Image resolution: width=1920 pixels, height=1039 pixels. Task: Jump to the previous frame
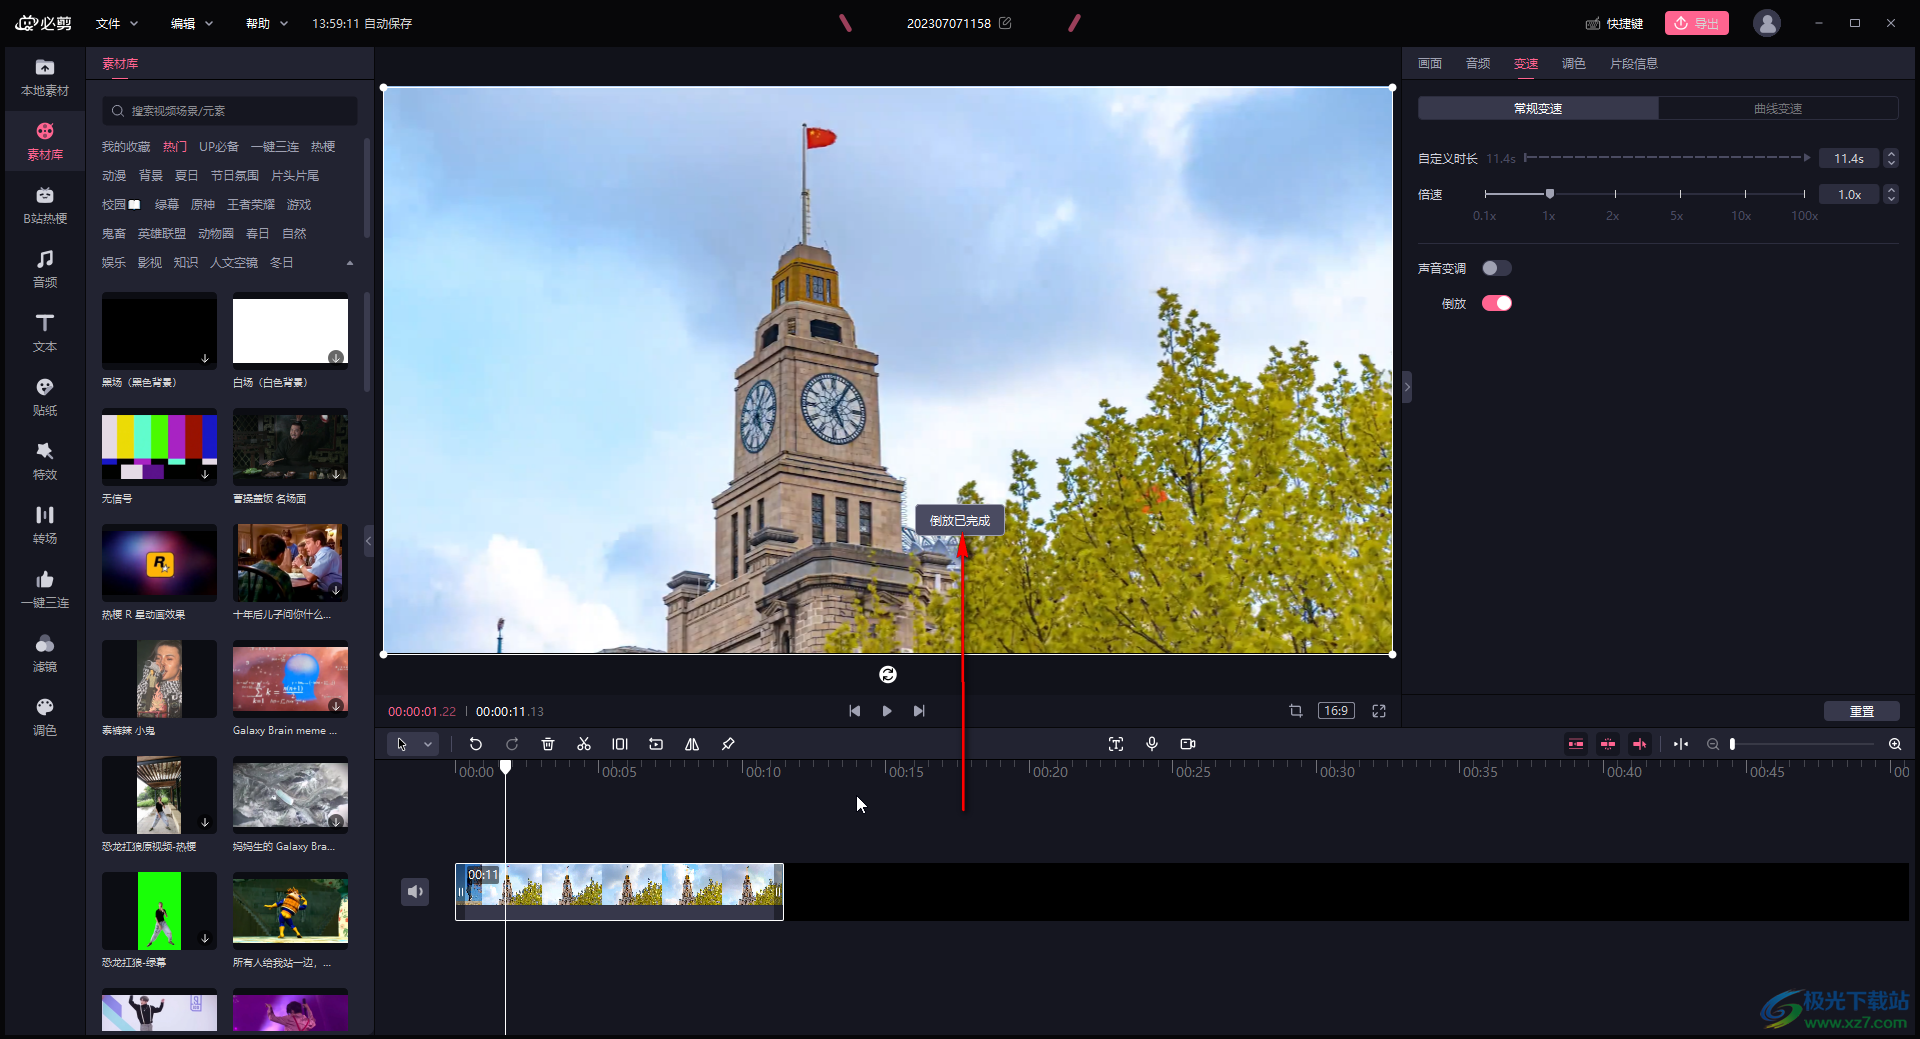854,711
